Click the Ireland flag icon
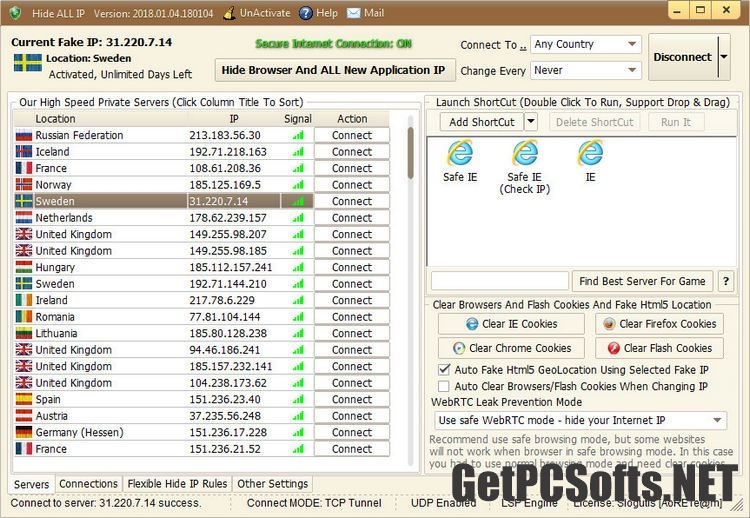Viewport: 750px width, 518px height. coord(24,300)
